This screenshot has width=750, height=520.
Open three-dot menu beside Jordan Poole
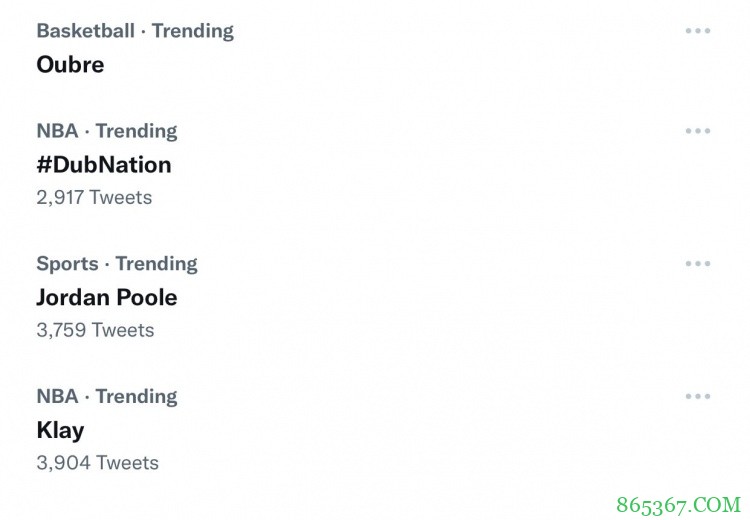697,264
